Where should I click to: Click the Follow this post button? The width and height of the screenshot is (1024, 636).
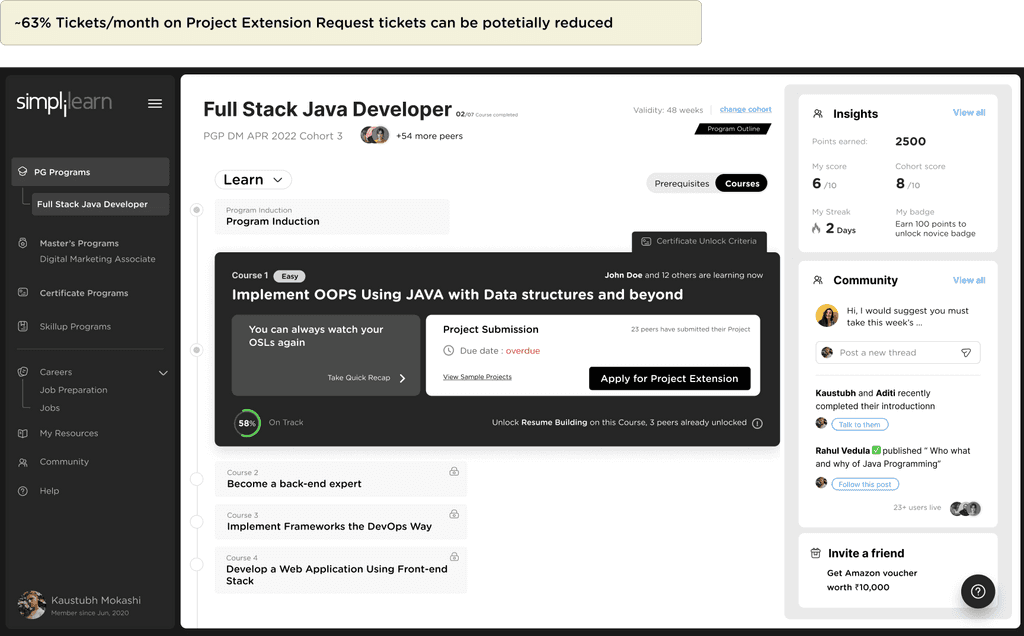tap(865, 485)
